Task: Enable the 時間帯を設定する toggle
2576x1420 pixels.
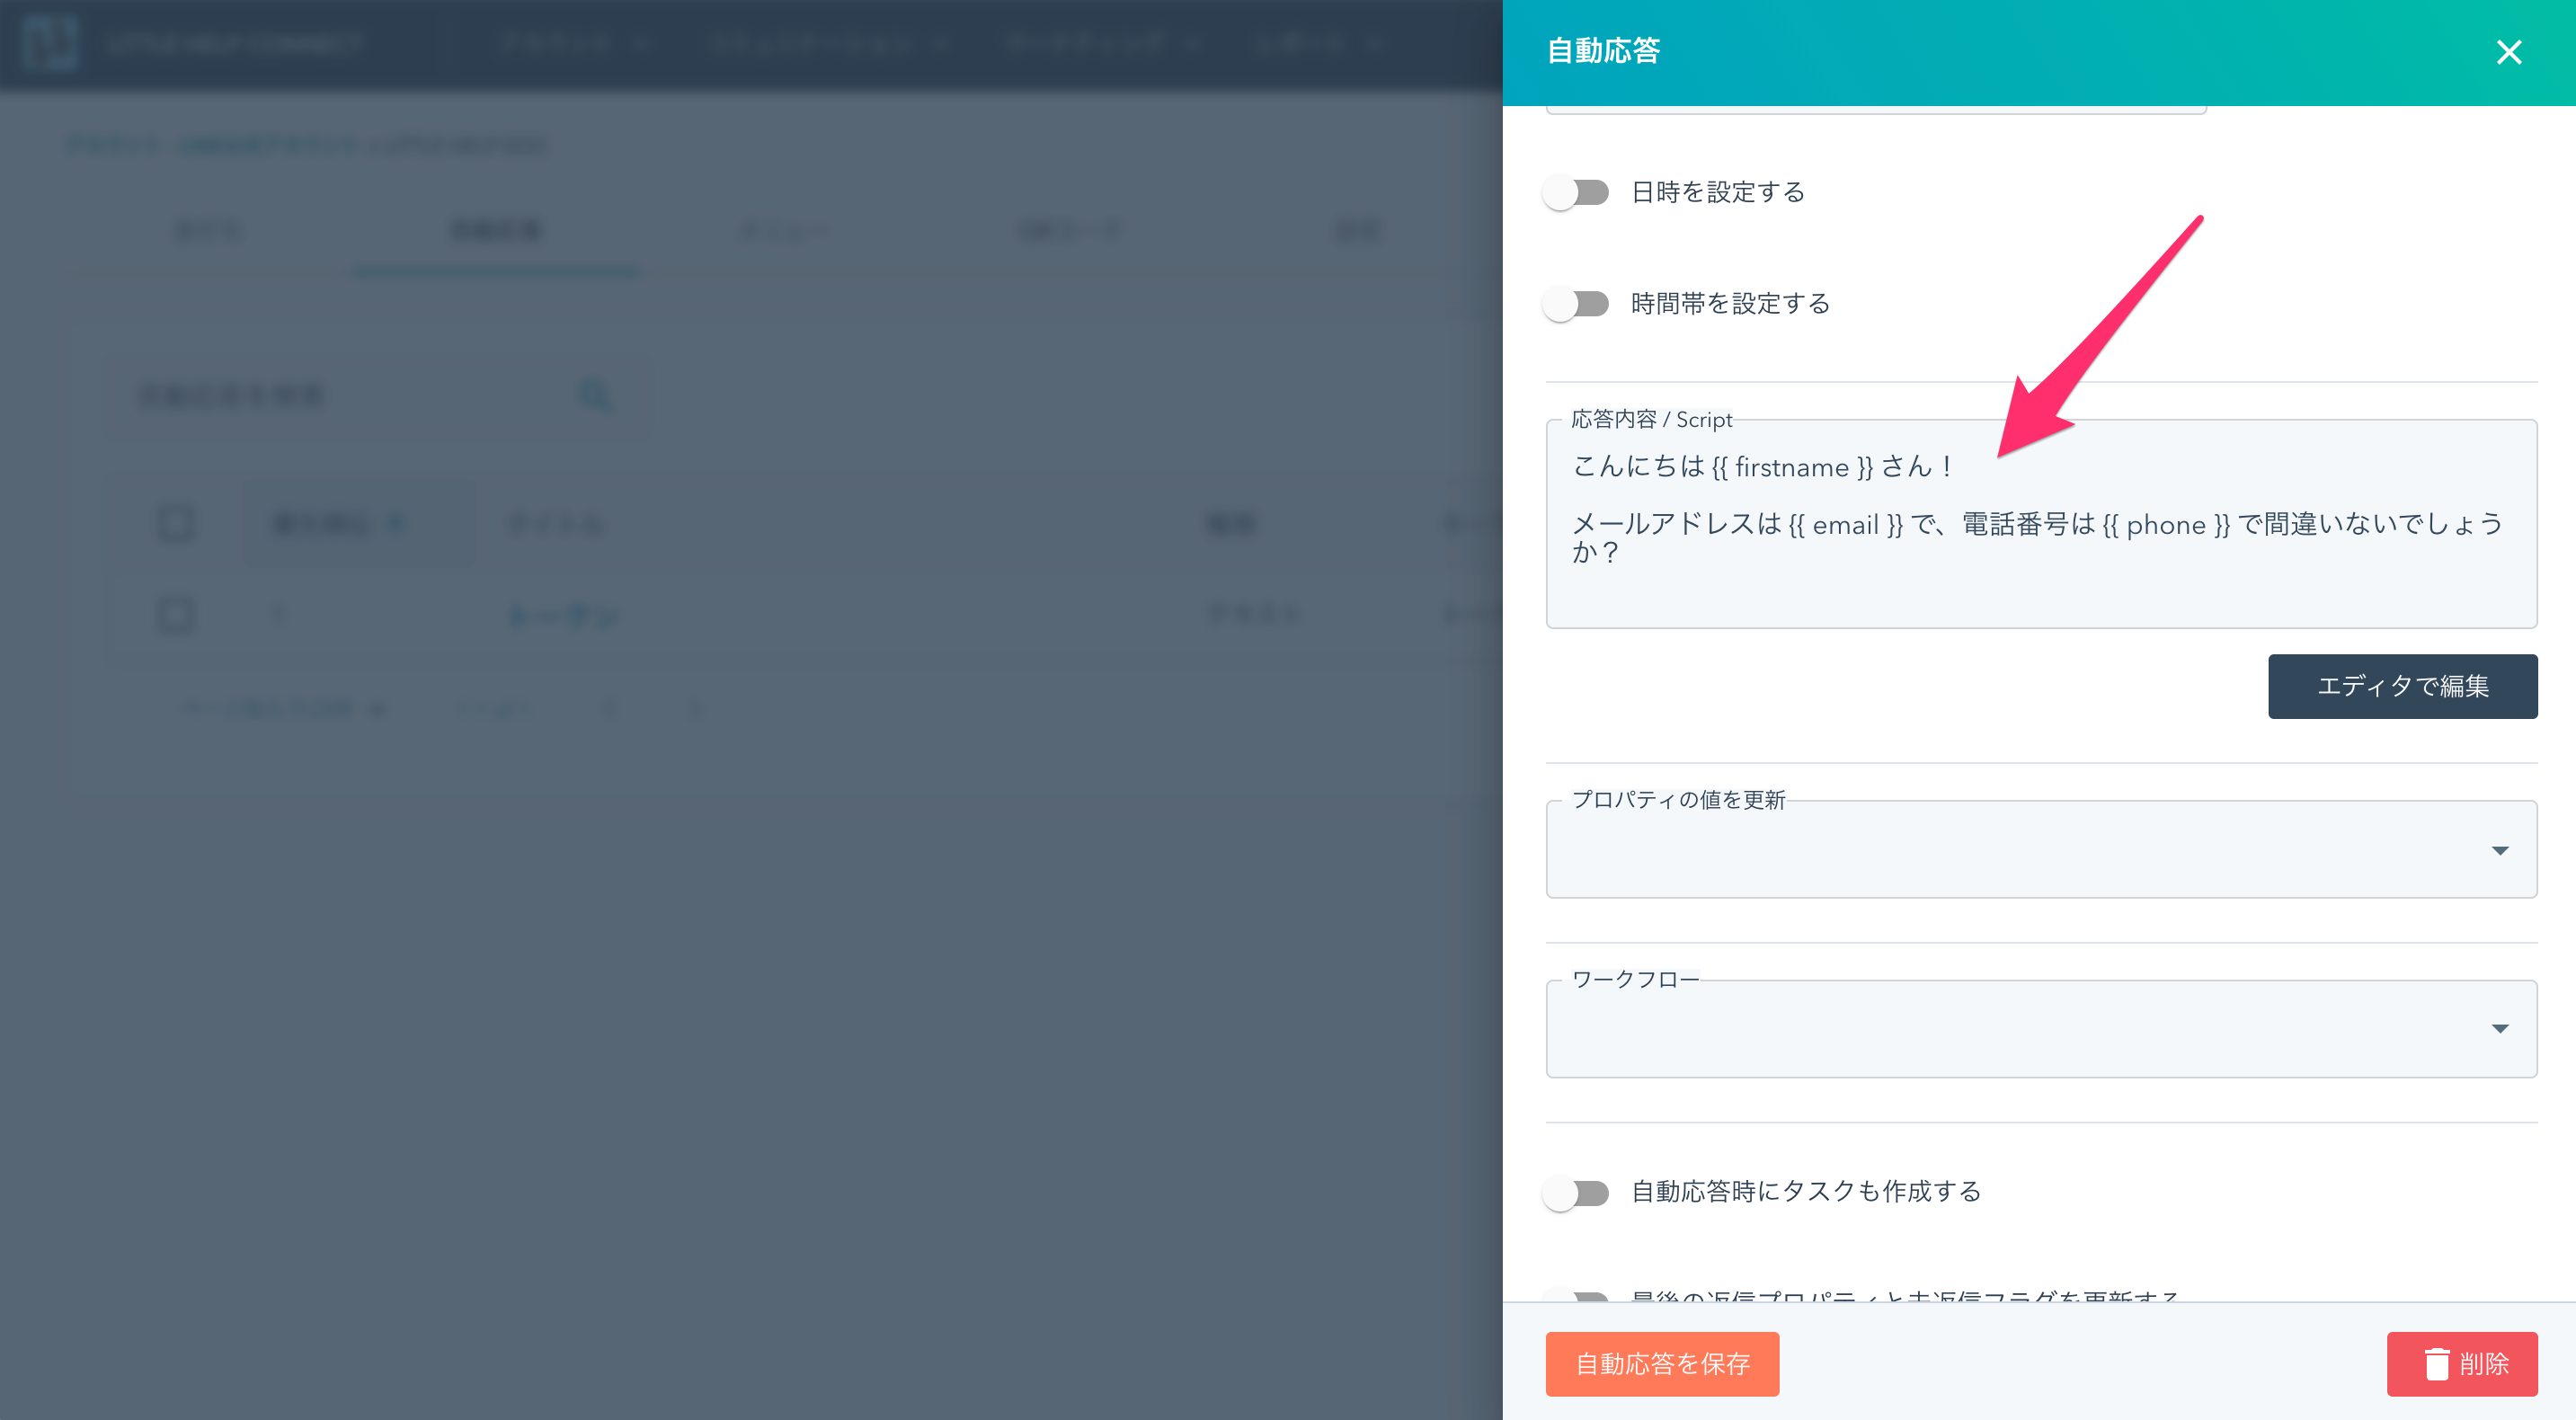Action: [1575, 303]
